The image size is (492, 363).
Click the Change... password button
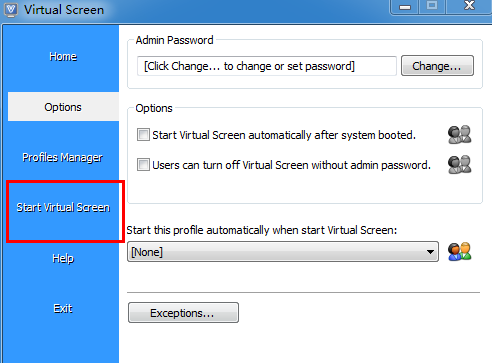coord(437,66)
